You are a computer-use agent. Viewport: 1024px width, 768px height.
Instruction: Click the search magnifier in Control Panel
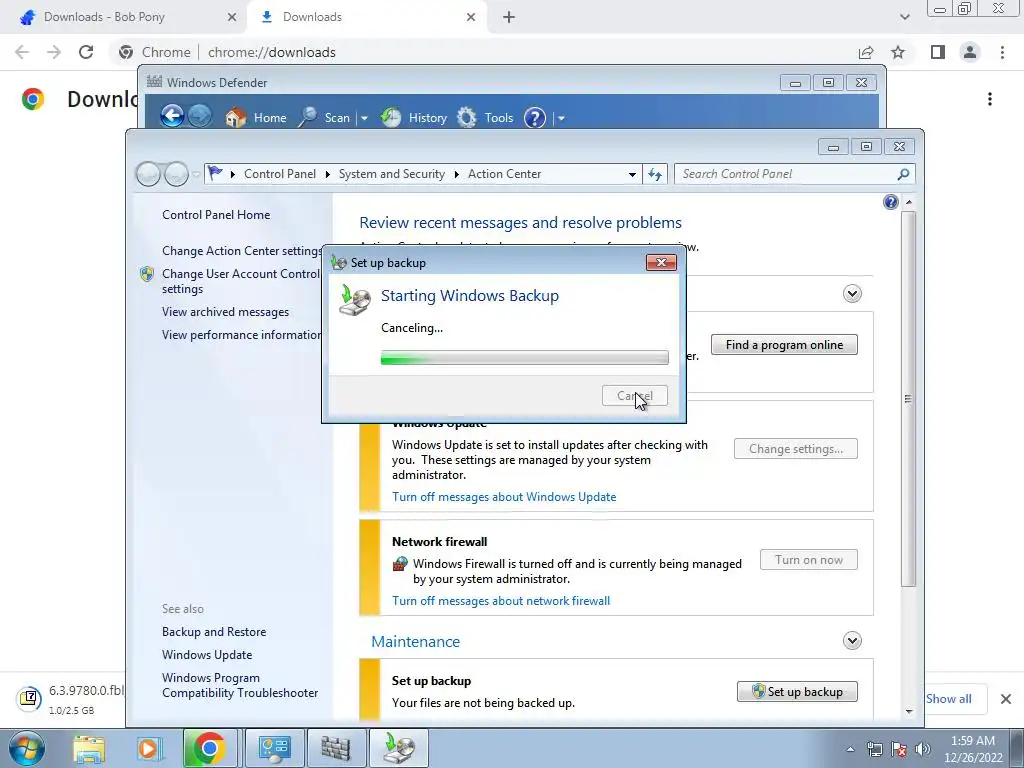pyautogui.click(x=903, y=174)
